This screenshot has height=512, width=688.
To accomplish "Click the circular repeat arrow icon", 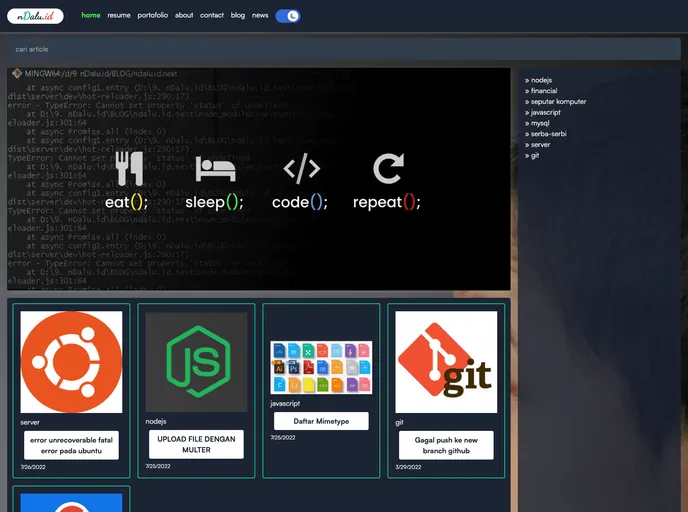I will pyautogui.click(x=388, y=168).
